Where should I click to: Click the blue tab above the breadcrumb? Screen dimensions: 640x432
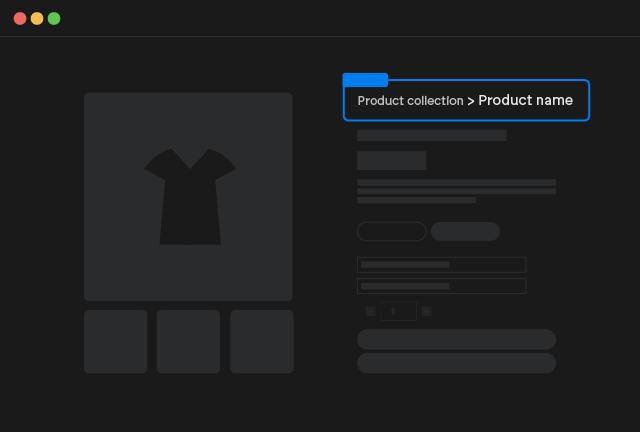tap(365, 80)
